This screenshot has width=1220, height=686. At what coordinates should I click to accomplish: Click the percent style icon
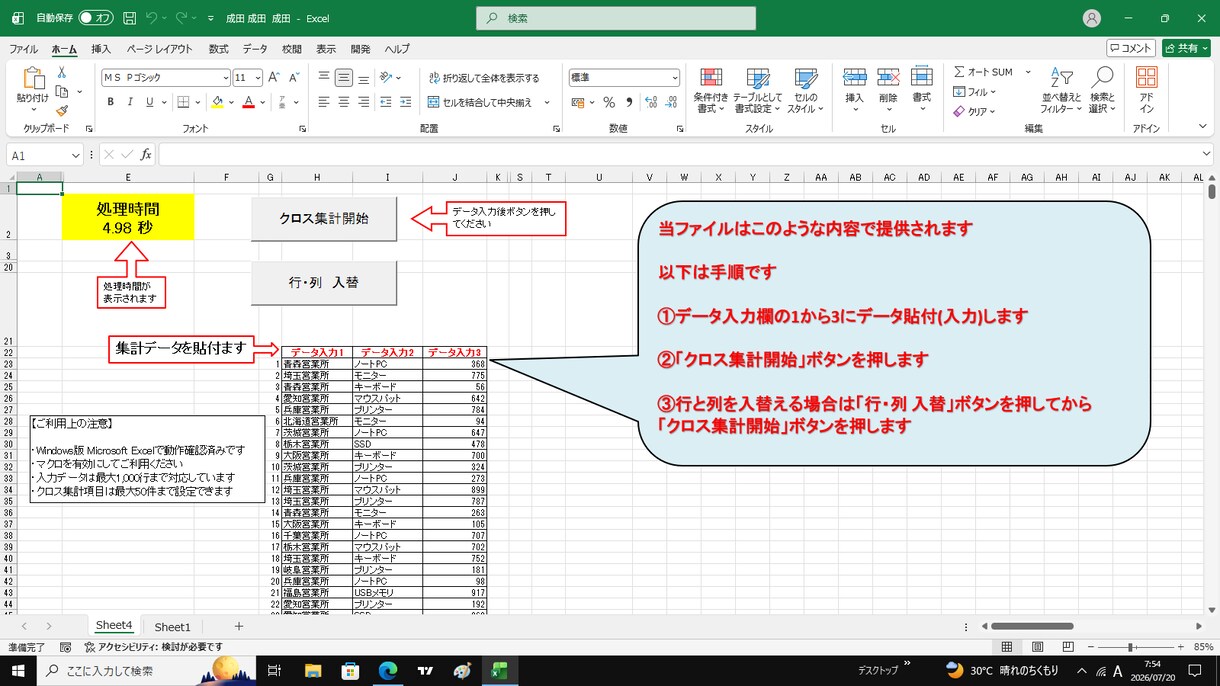[609, 102]
